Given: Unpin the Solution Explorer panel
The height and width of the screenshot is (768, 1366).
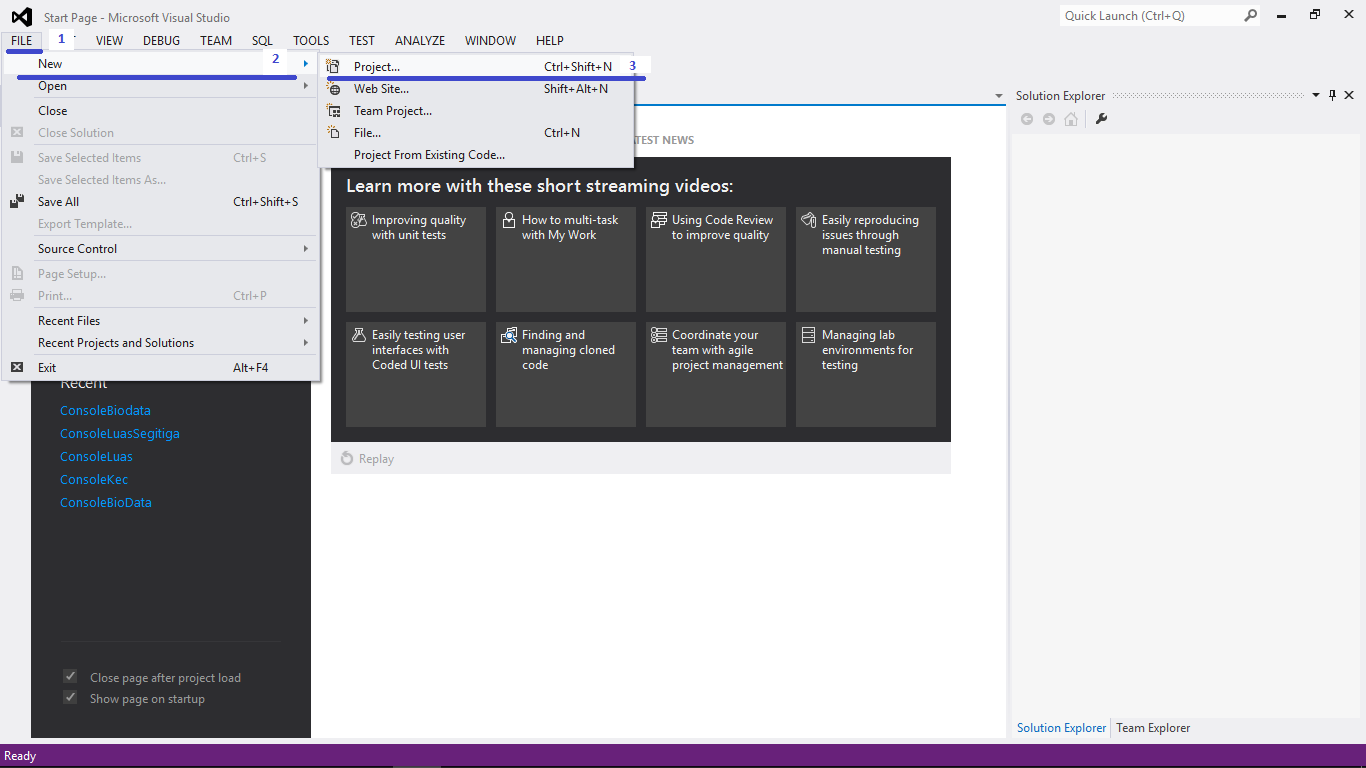Looking at the screenshot, I should [x=1332, y=95].
